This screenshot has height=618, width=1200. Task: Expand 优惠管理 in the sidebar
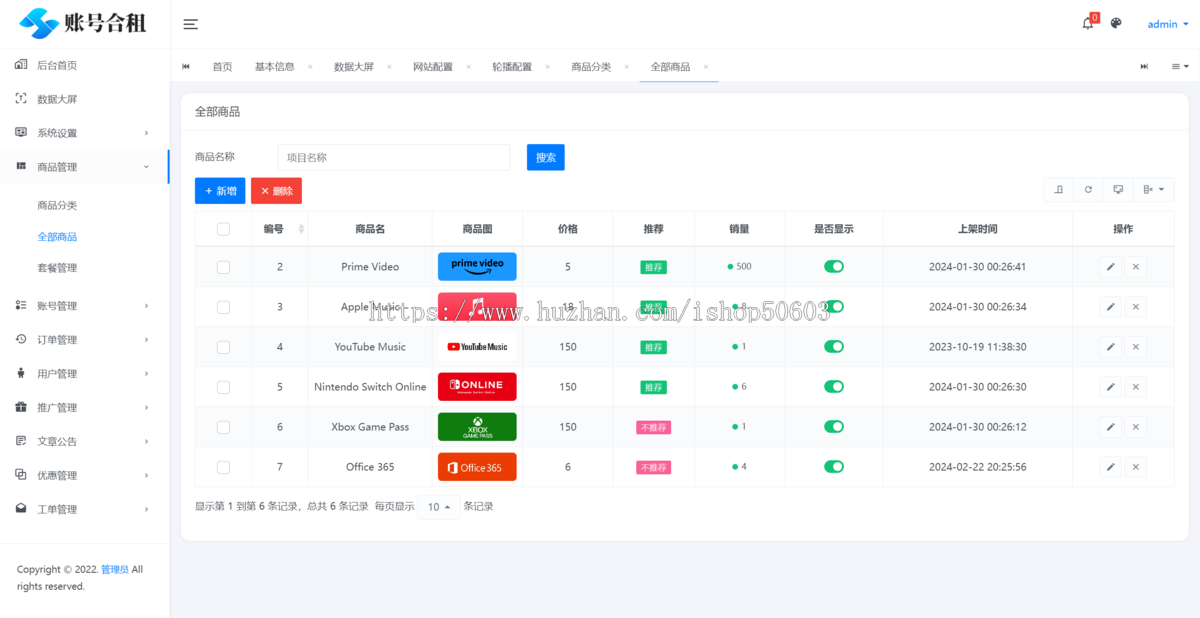(x=84, y=475)
